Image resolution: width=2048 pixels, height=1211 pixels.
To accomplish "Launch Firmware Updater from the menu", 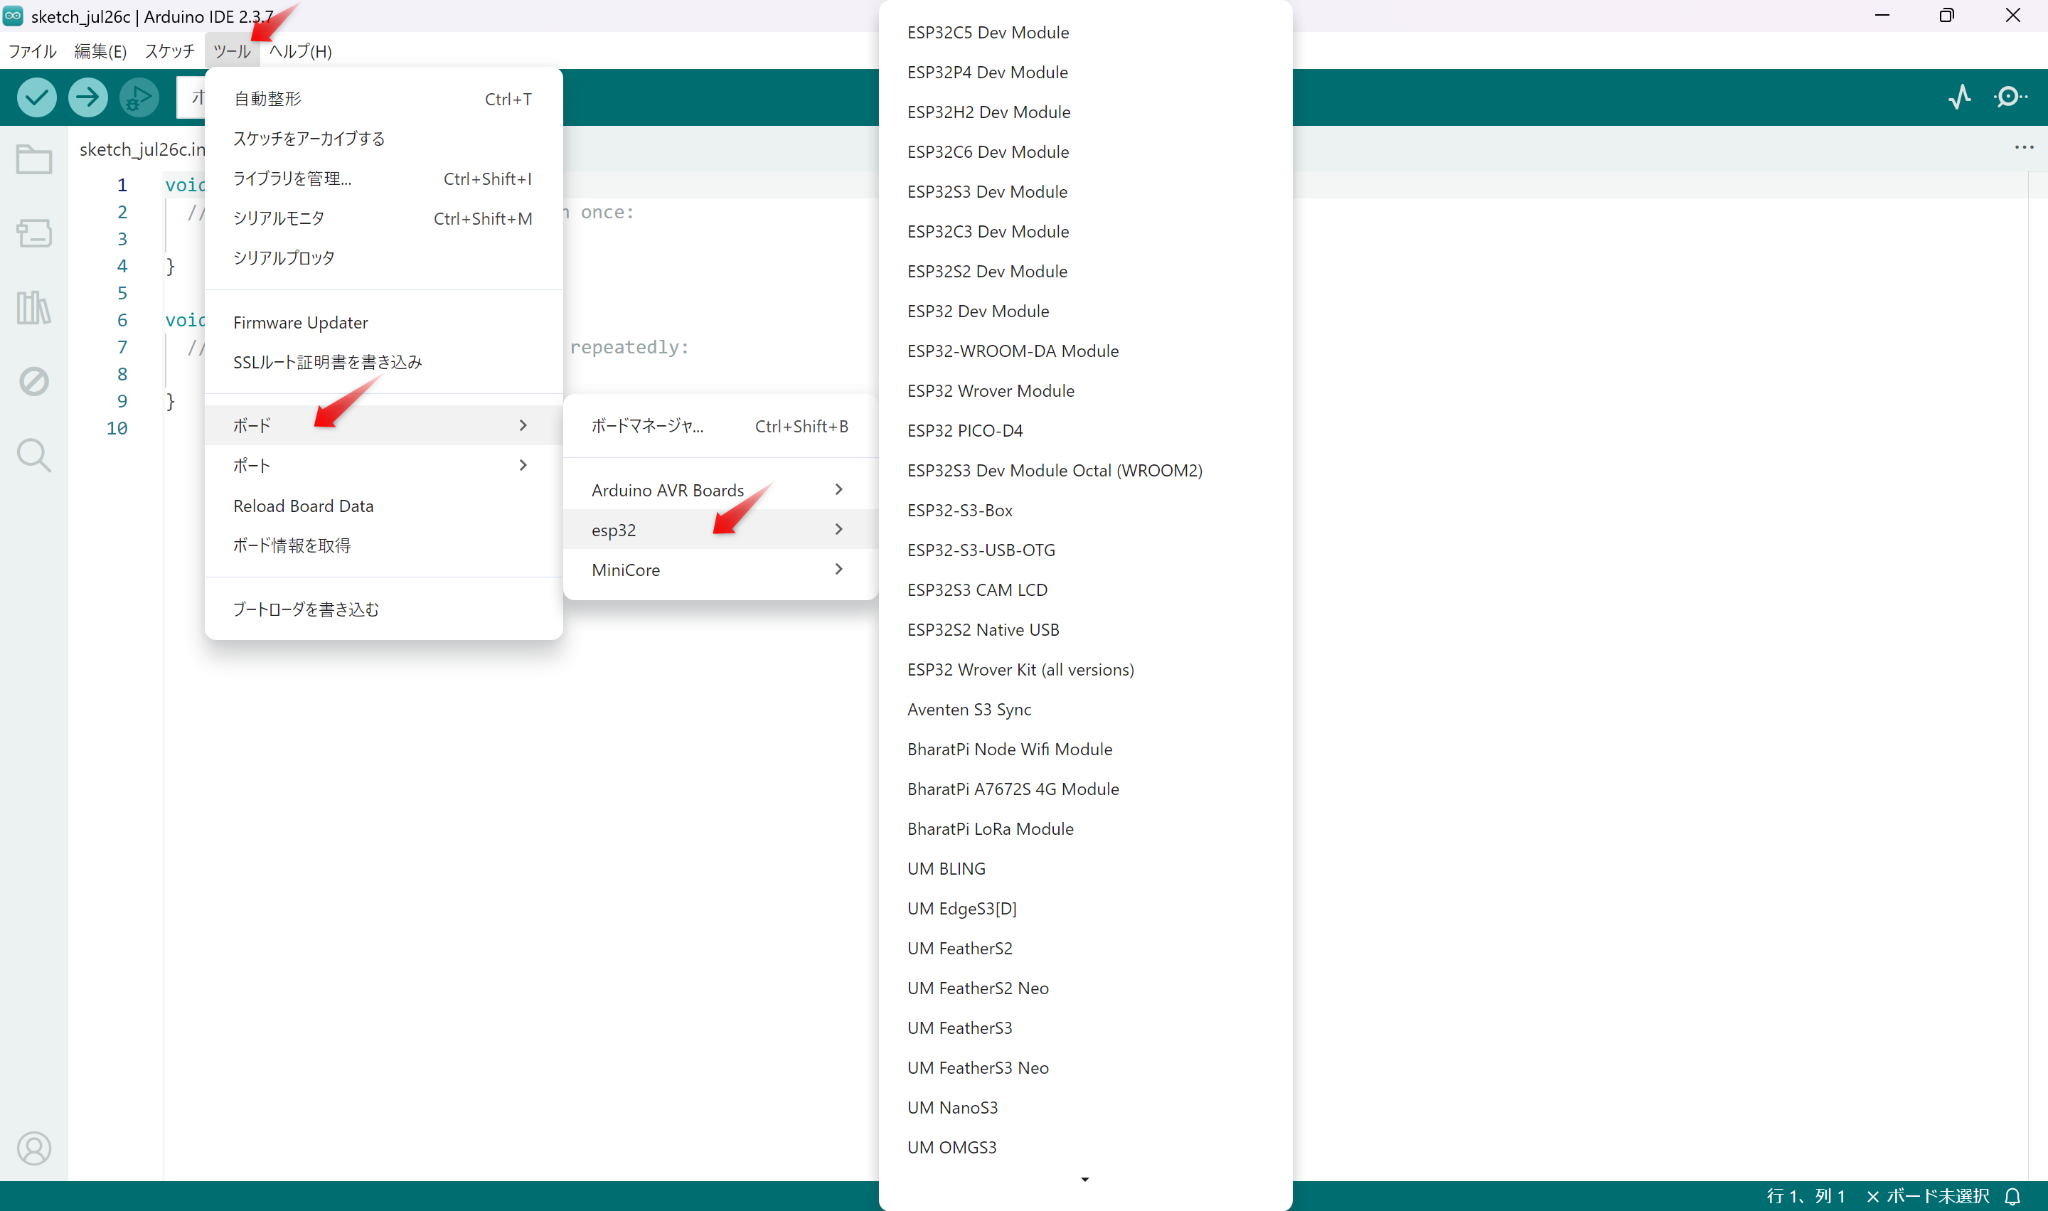I will point(384,322).
